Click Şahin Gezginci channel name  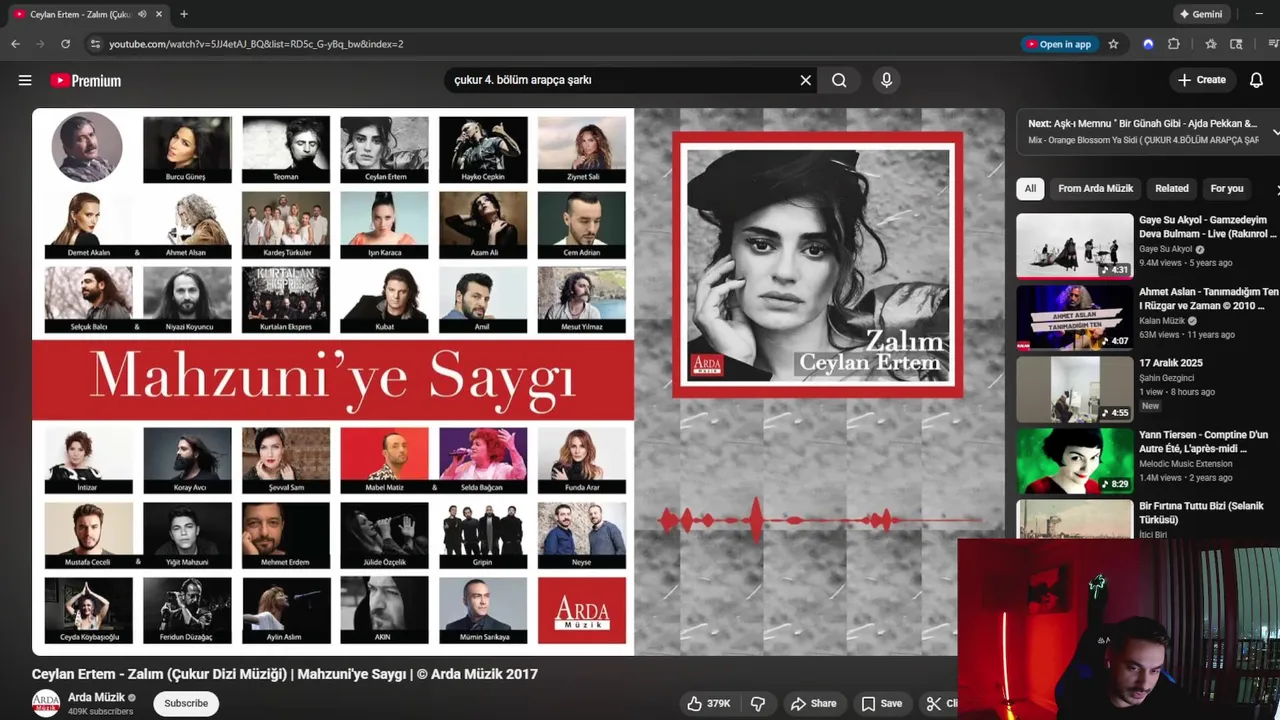pyautogui.click(x=1167, y=378)
